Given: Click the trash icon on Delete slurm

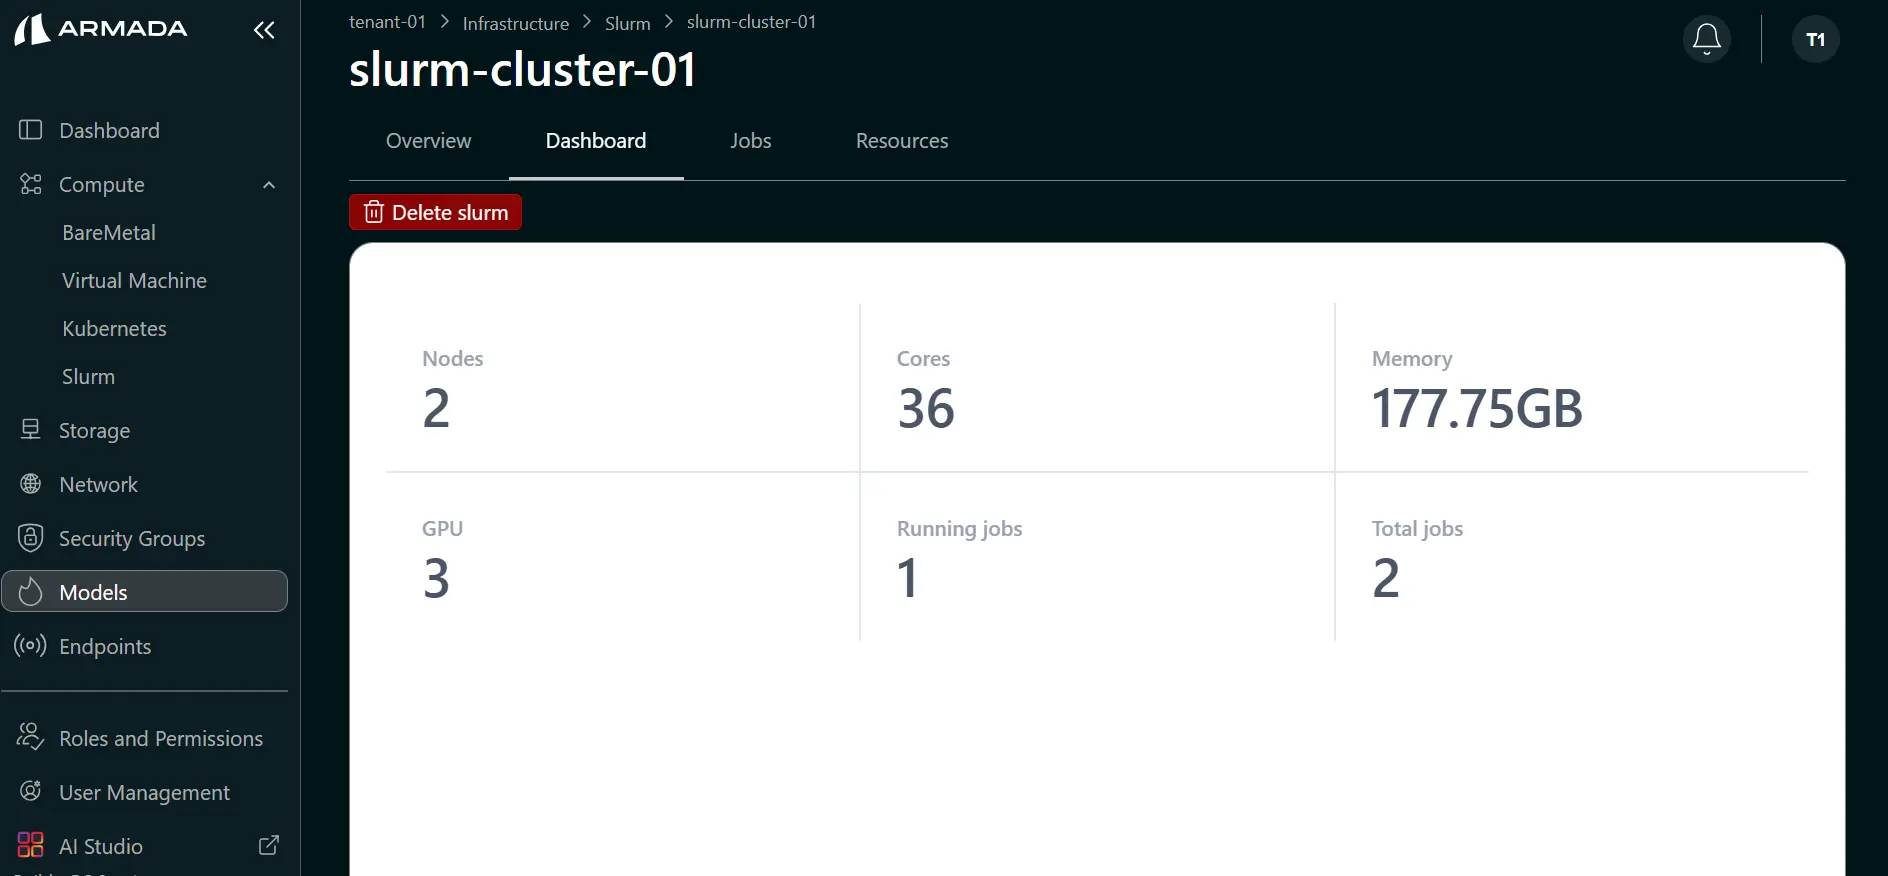Looking at the screenshot, I should coord(374,212).
